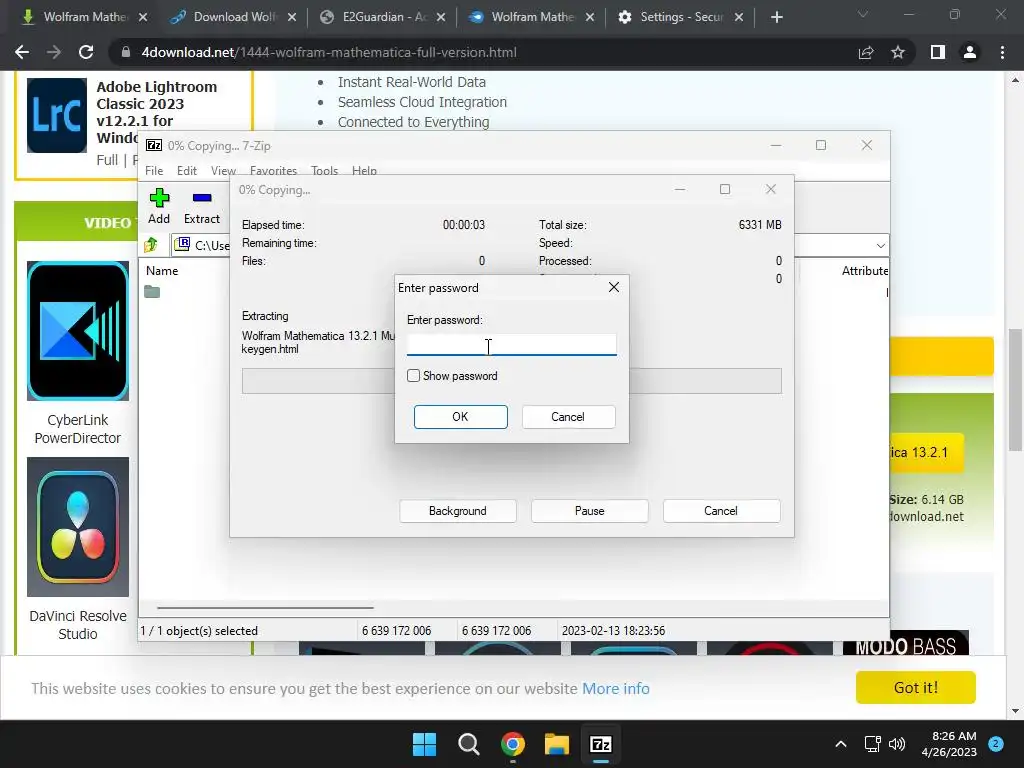The image size is (1024, 768).
Task: Go back in the browser
Action: tap(22, 52)
